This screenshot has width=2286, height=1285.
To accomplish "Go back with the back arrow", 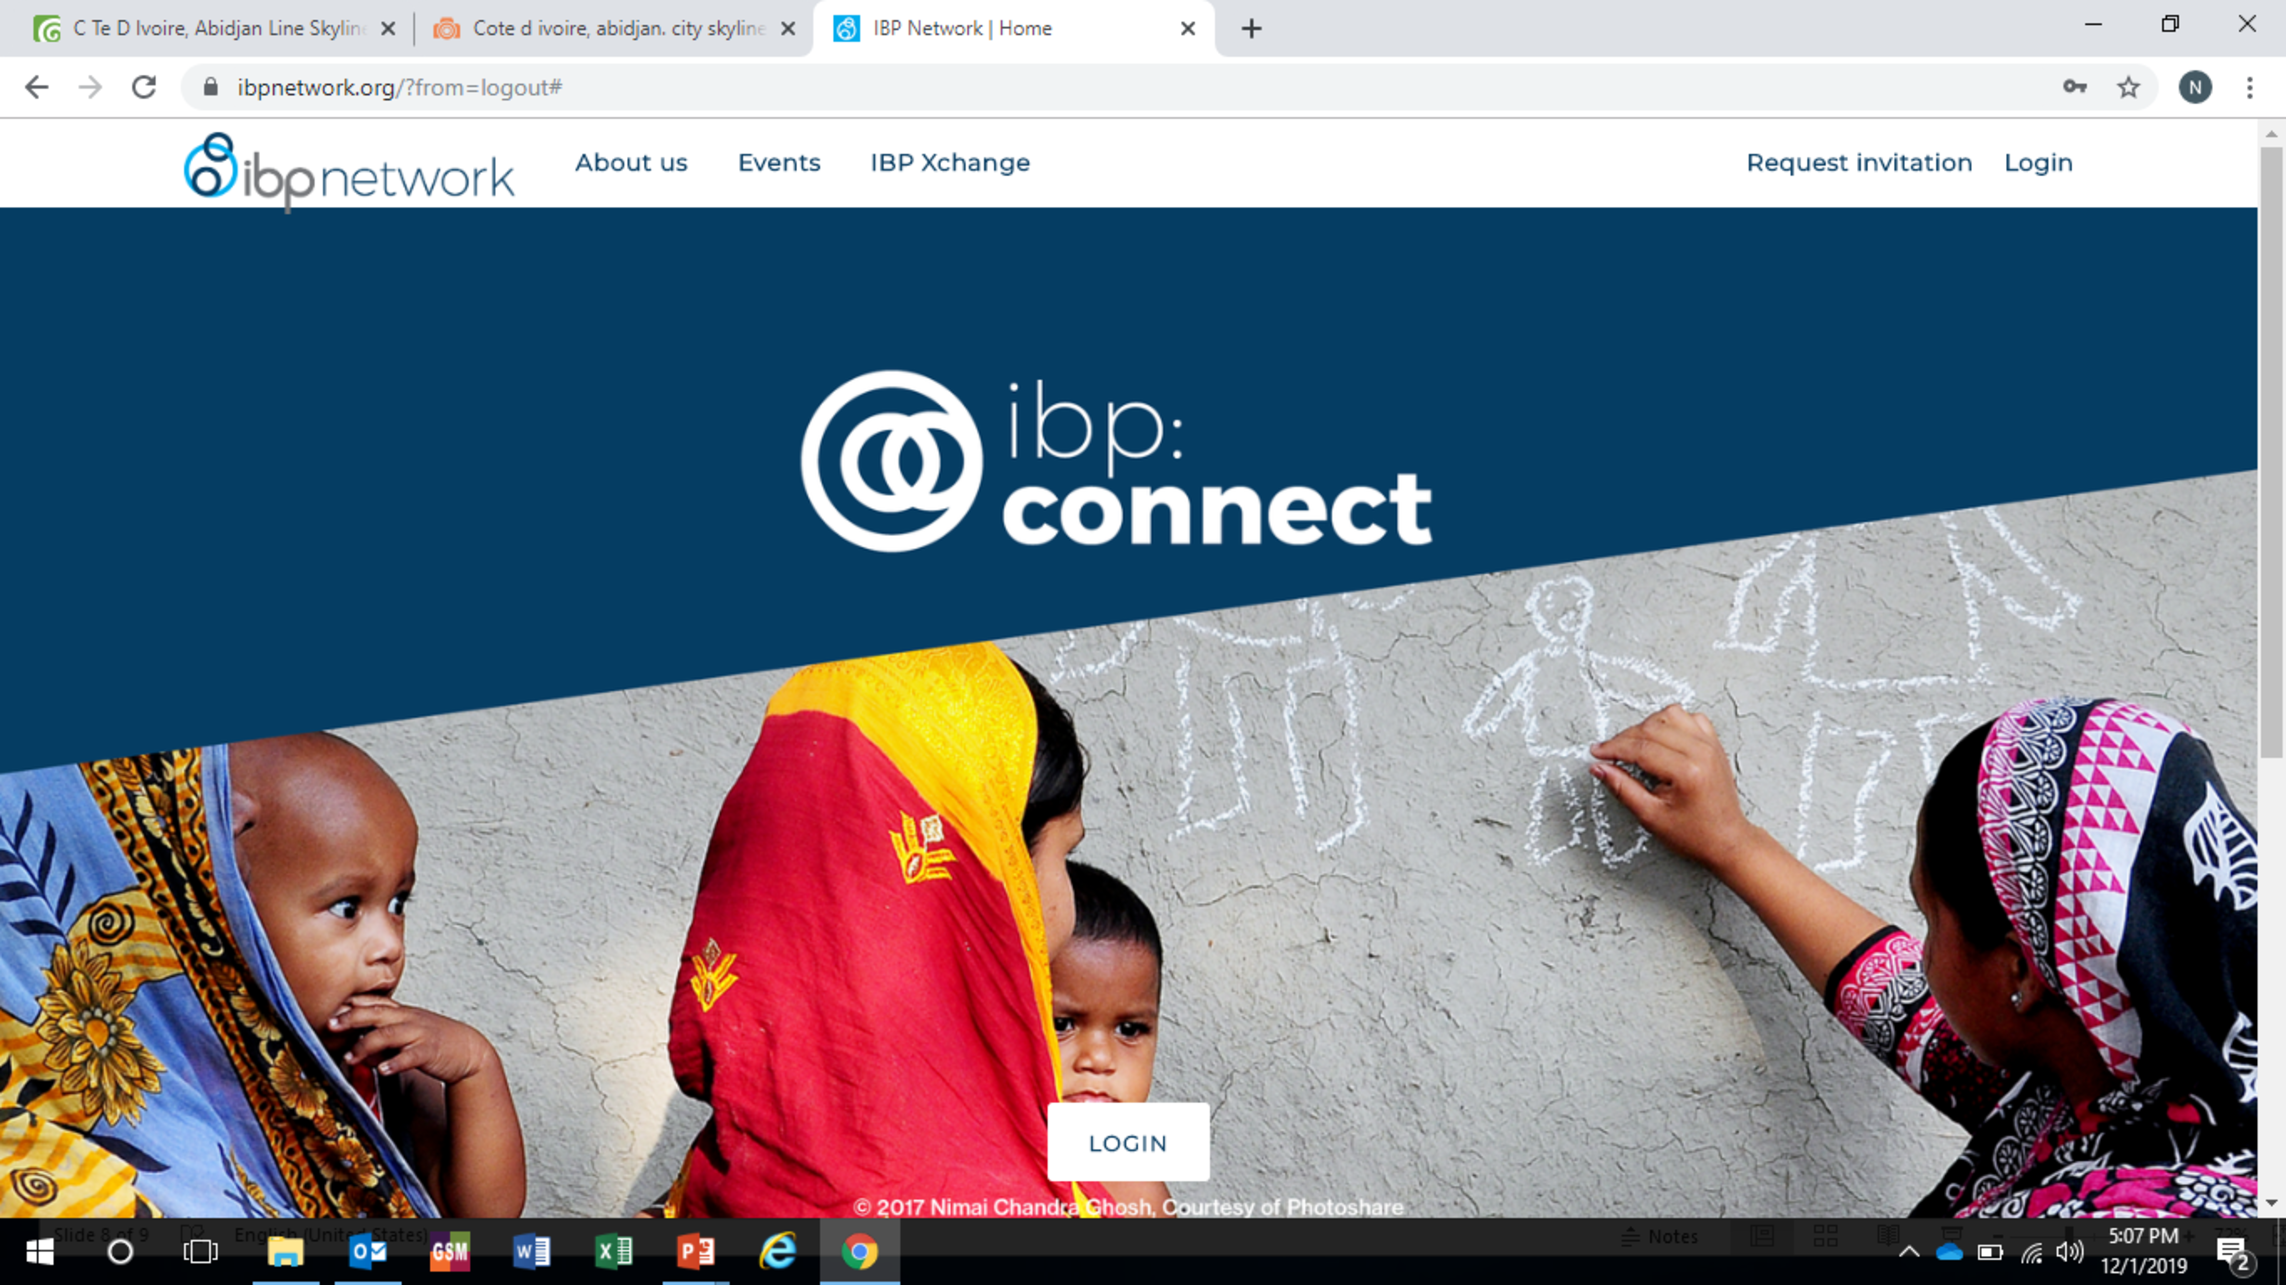I will pos(36,87).
